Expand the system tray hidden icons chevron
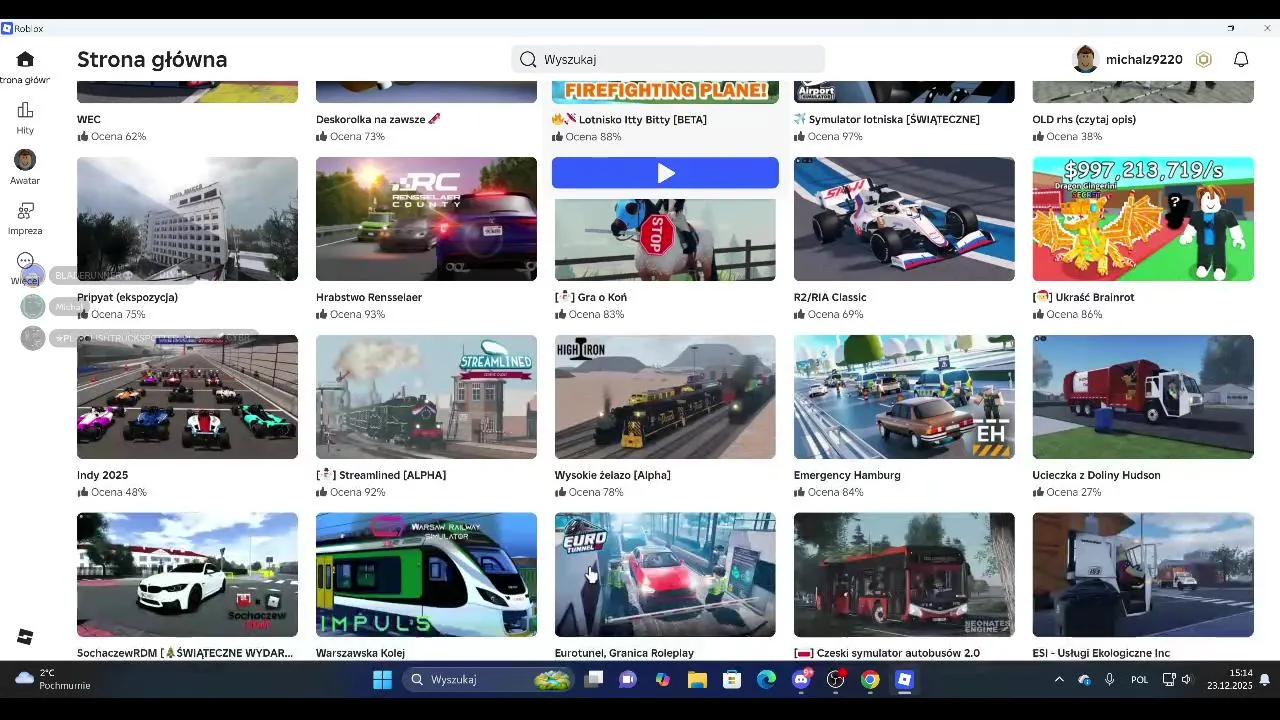1280x720 pixels. point(1059,680)
